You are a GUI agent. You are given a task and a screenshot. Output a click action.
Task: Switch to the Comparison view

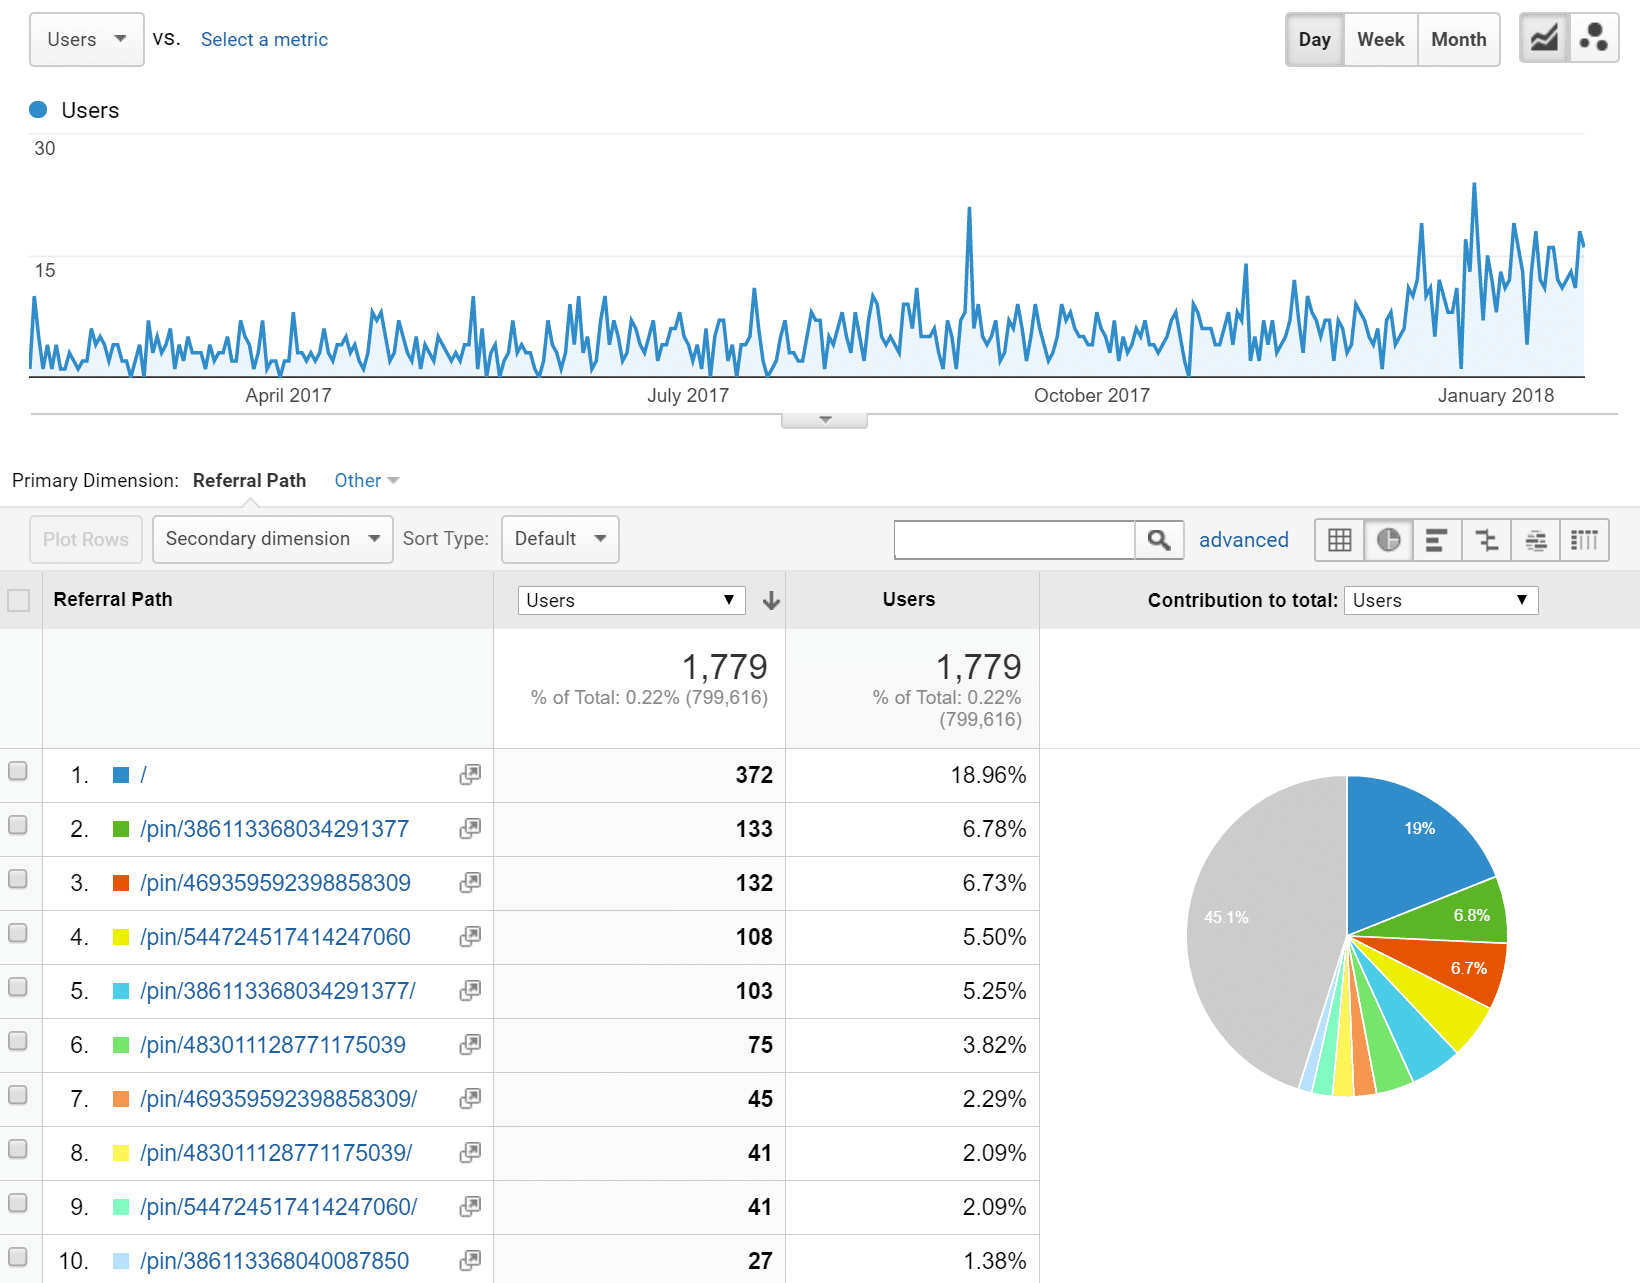coord(1487,540)
